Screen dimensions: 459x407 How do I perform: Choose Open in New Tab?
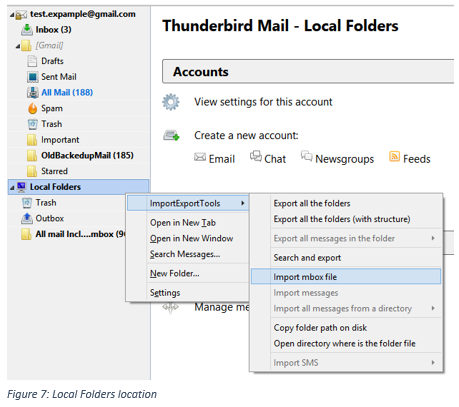pos(188,222)
